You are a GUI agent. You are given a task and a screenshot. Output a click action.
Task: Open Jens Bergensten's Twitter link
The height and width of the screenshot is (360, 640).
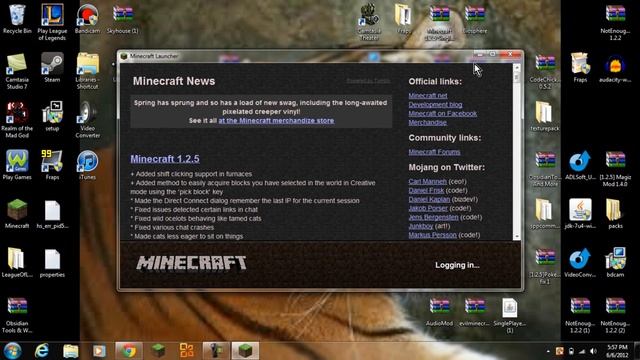(433, 217)
